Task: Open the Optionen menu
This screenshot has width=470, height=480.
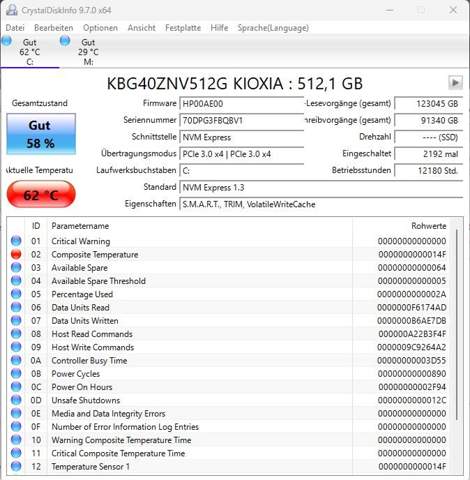Action: click(100, 28)
